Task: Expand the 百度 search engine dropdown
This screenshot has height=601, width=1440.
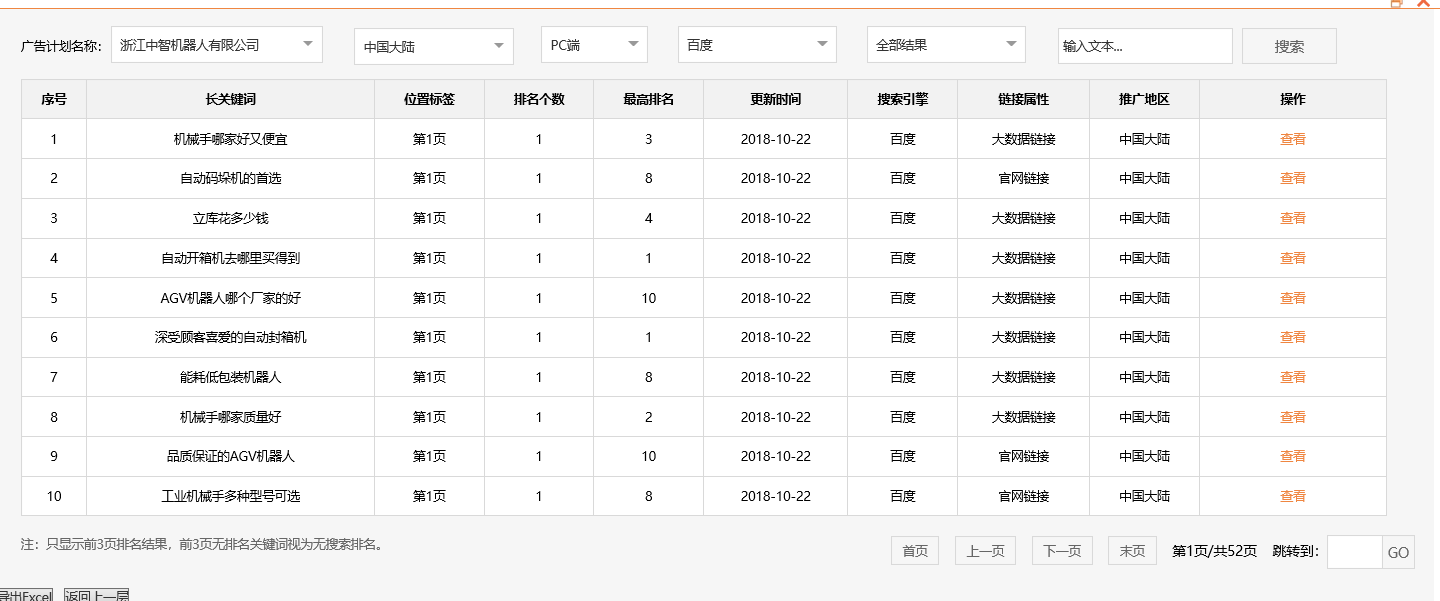Action: 757,44
